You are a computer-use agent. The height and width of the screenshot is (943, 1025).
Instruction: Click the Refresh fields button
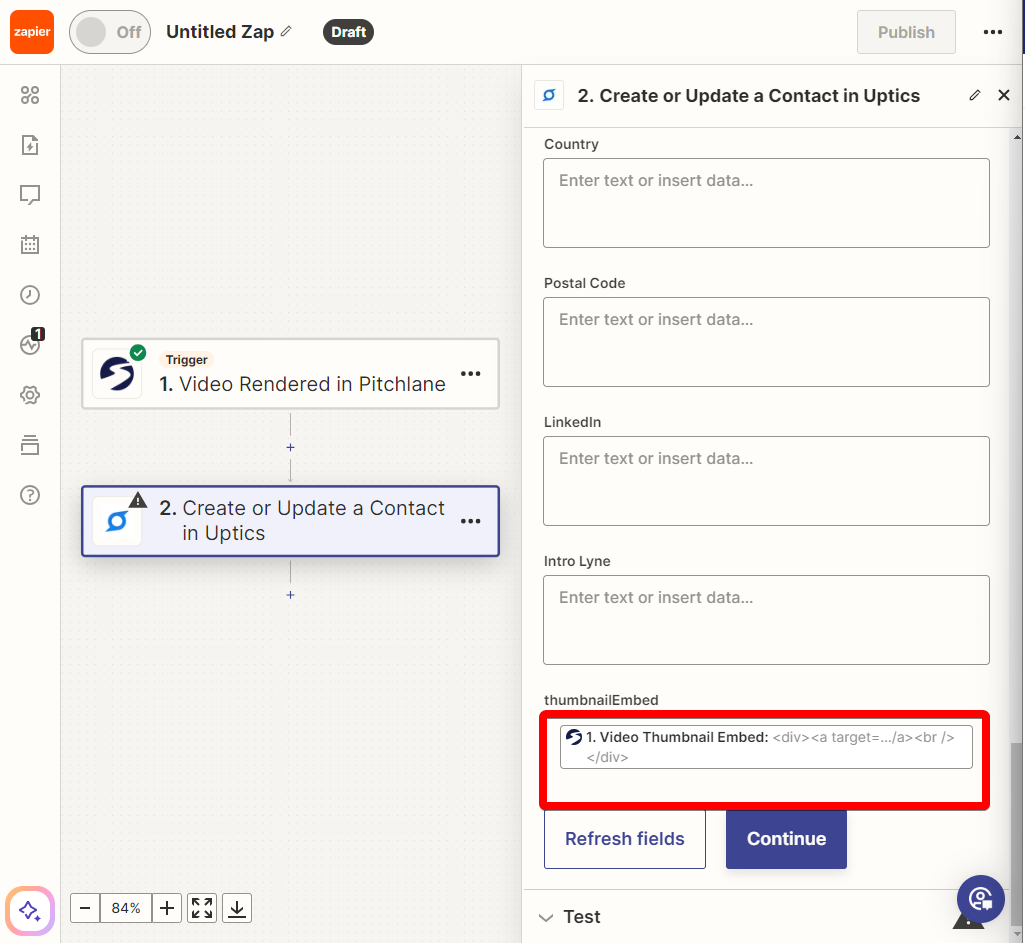tap(625, 838)
